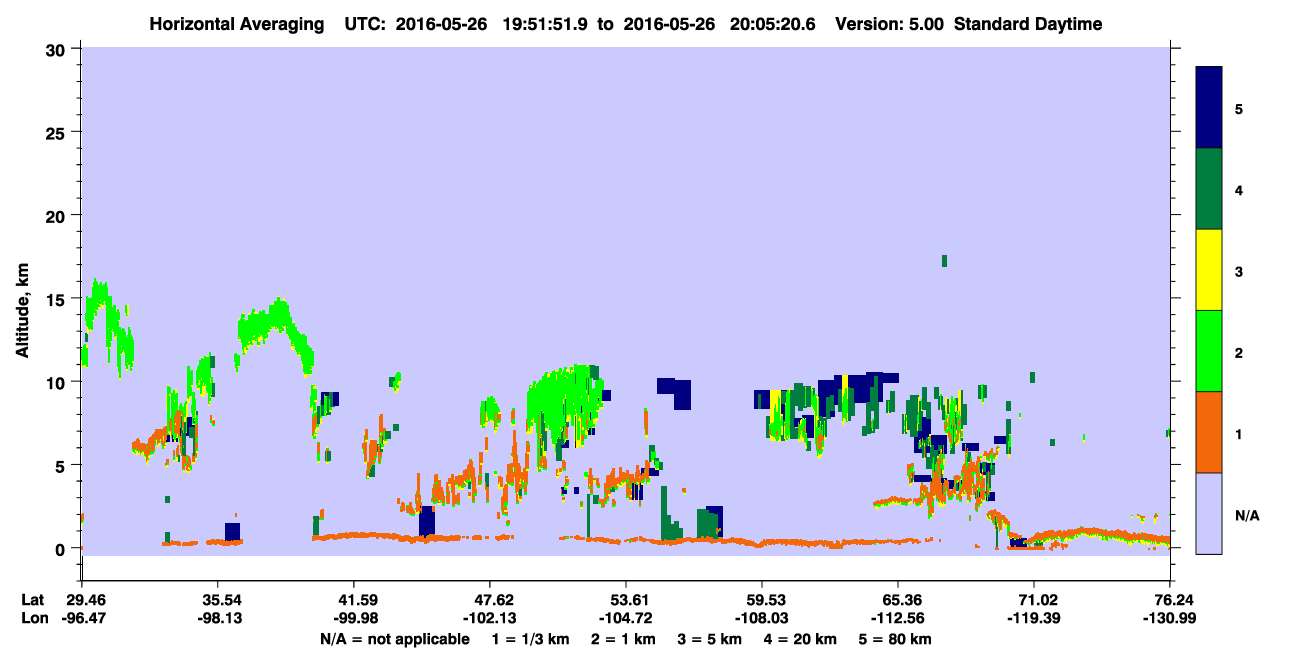
Task: Click the 'Altitude, km' axis label
Action: click(x=22, y=309)
